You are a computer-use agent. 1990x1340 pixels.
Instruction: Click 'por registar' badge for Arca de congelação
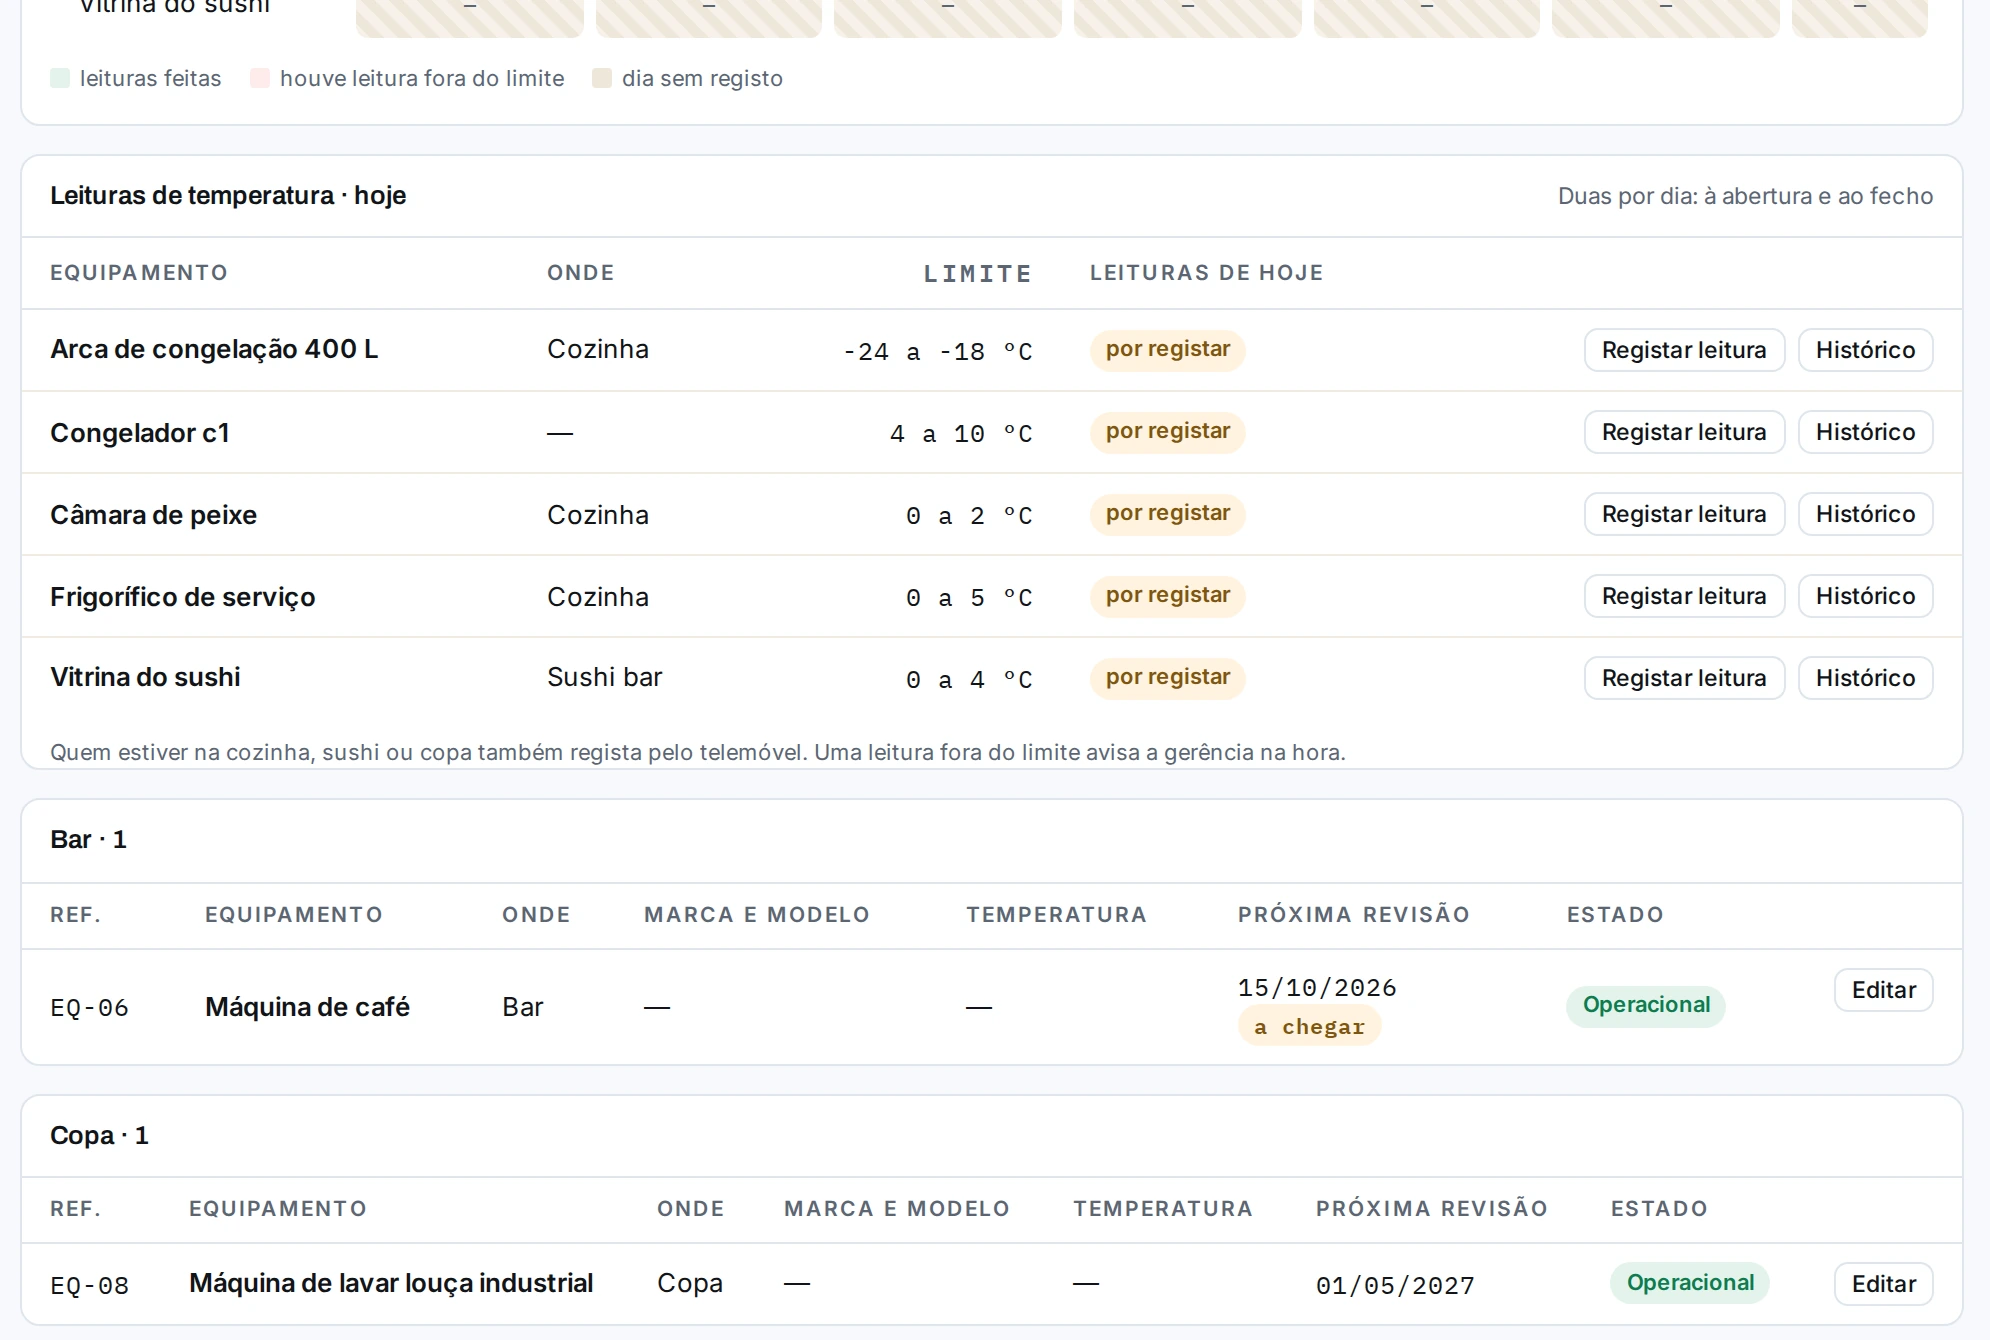[1167, 350]
